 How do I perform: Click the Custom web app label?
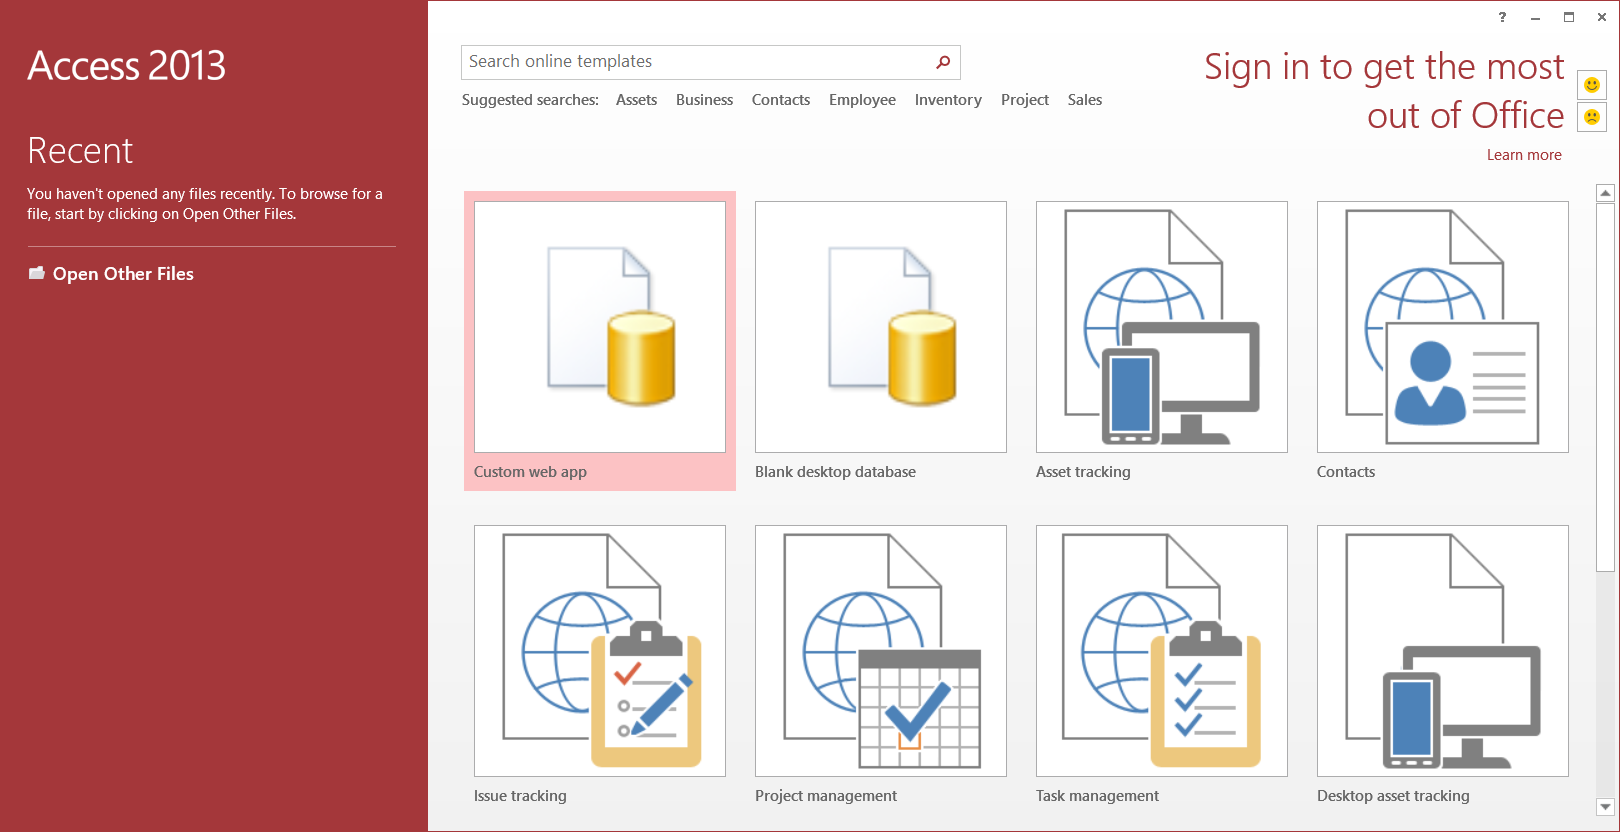click(530, 472)
